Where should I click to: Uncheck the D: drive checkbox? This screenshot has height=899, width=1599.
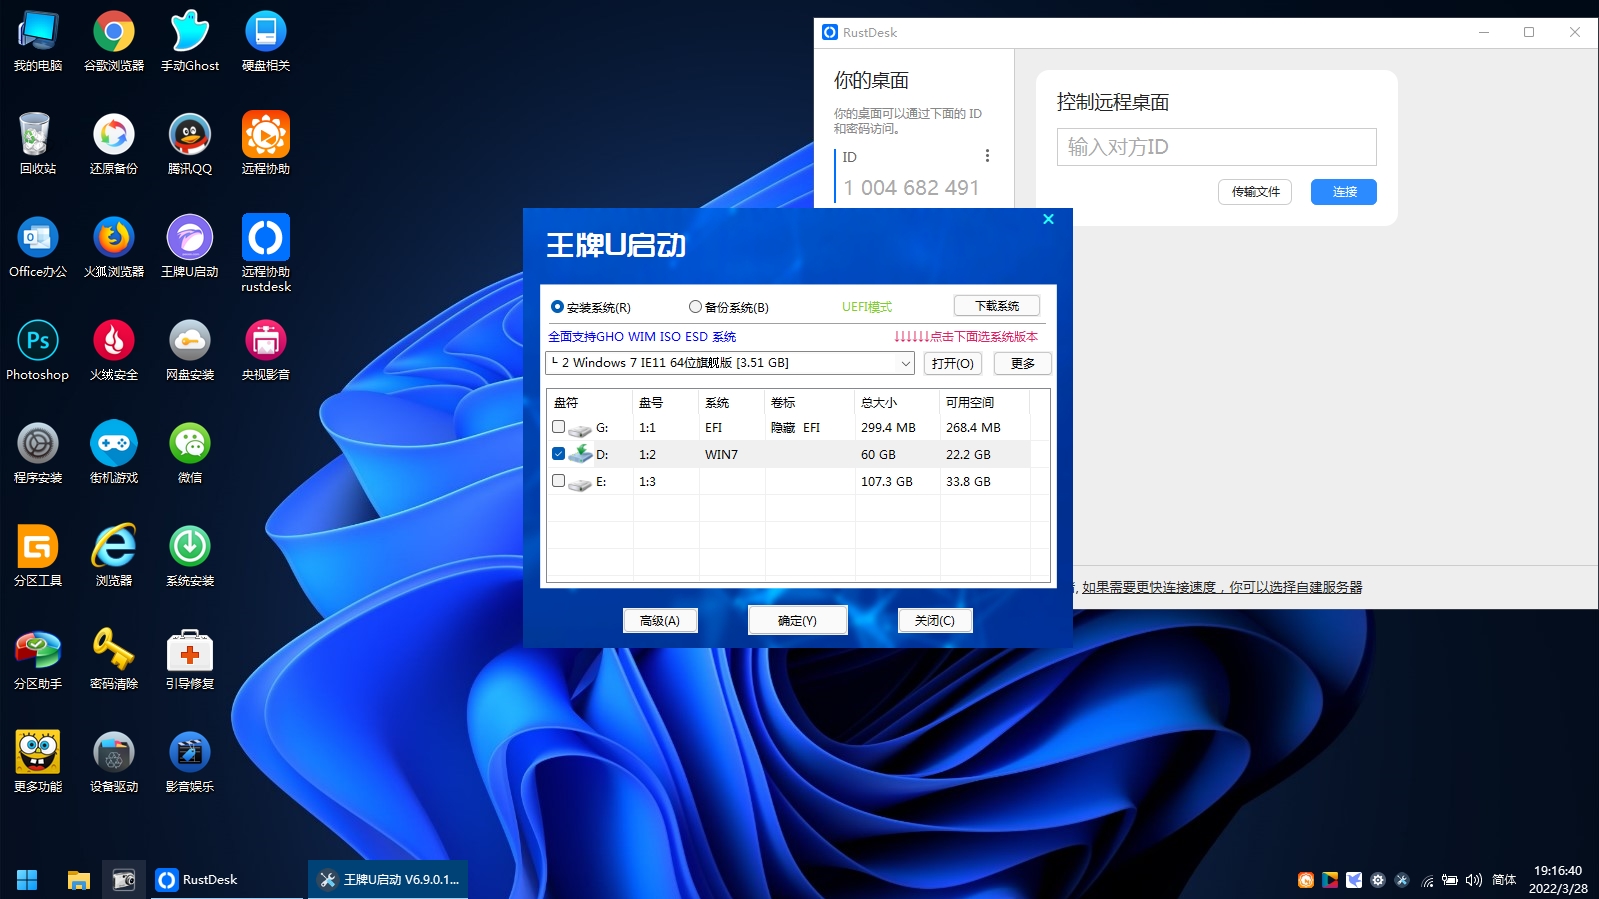[x=558, y=454]
